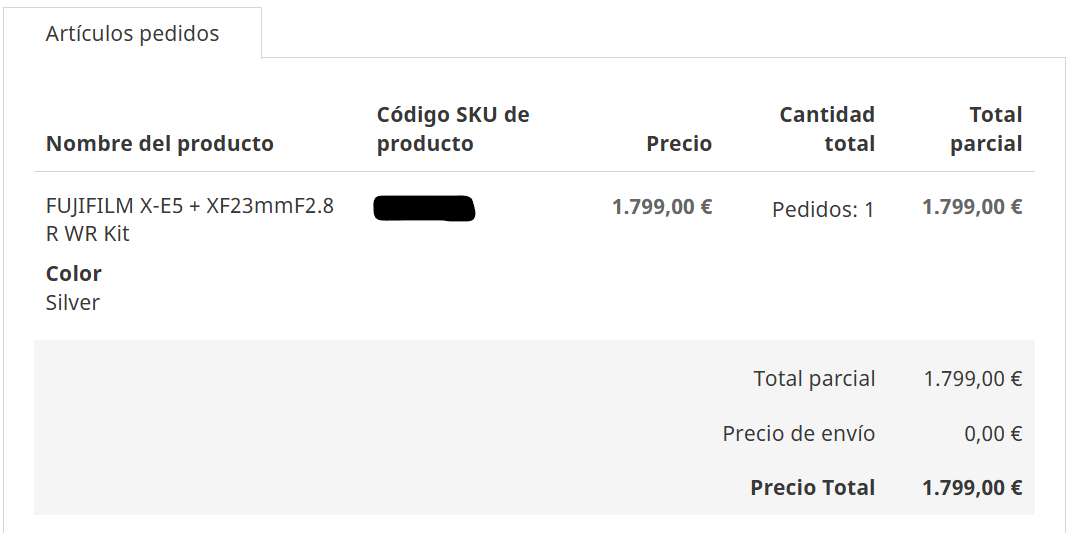1074x533 pixels.
Task: Click the redacted SKU code
Action: coord(424,208)
